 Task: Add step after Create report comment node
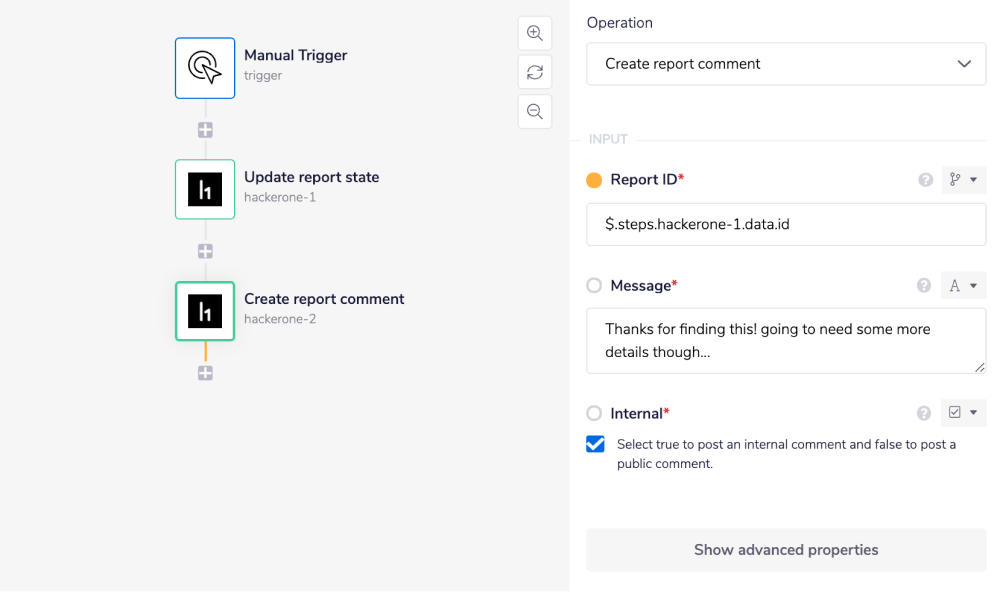(x=205, y=373)
